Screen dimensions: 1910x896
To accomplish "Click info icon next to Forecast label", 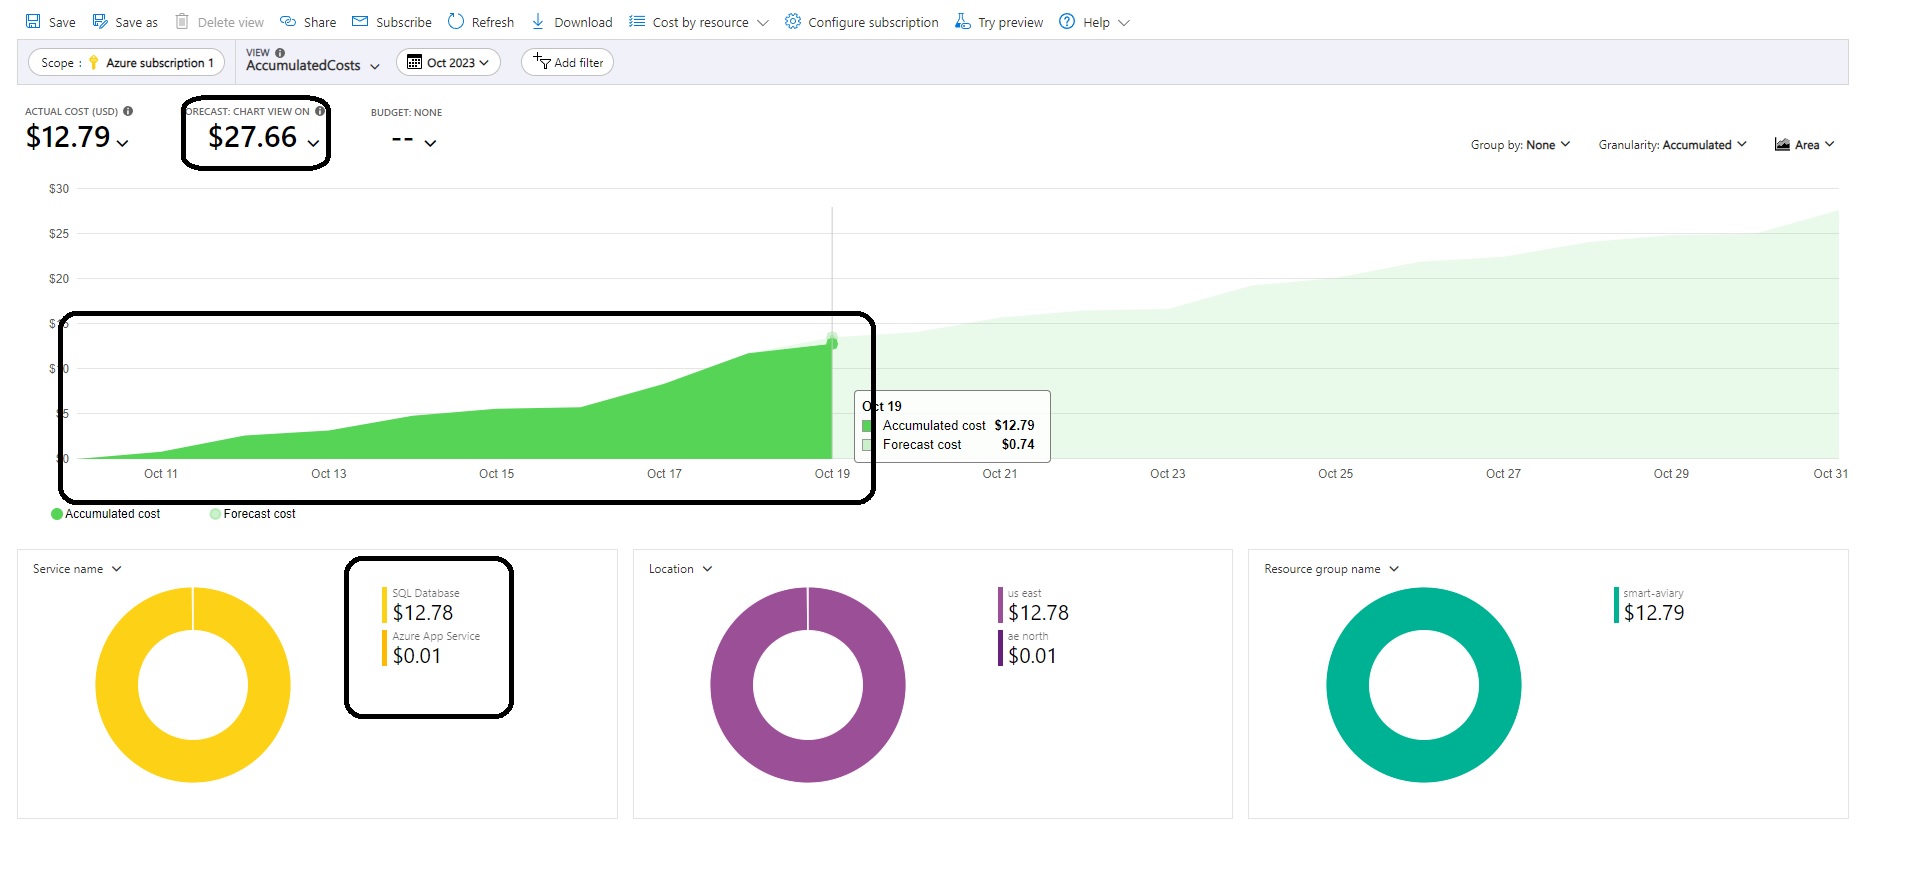I will click(x=320, y=111).
